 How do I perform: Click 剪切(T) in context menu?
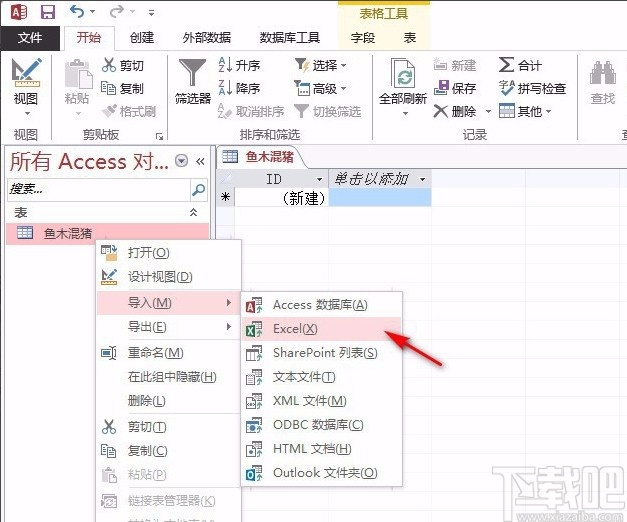pos(169,427)
